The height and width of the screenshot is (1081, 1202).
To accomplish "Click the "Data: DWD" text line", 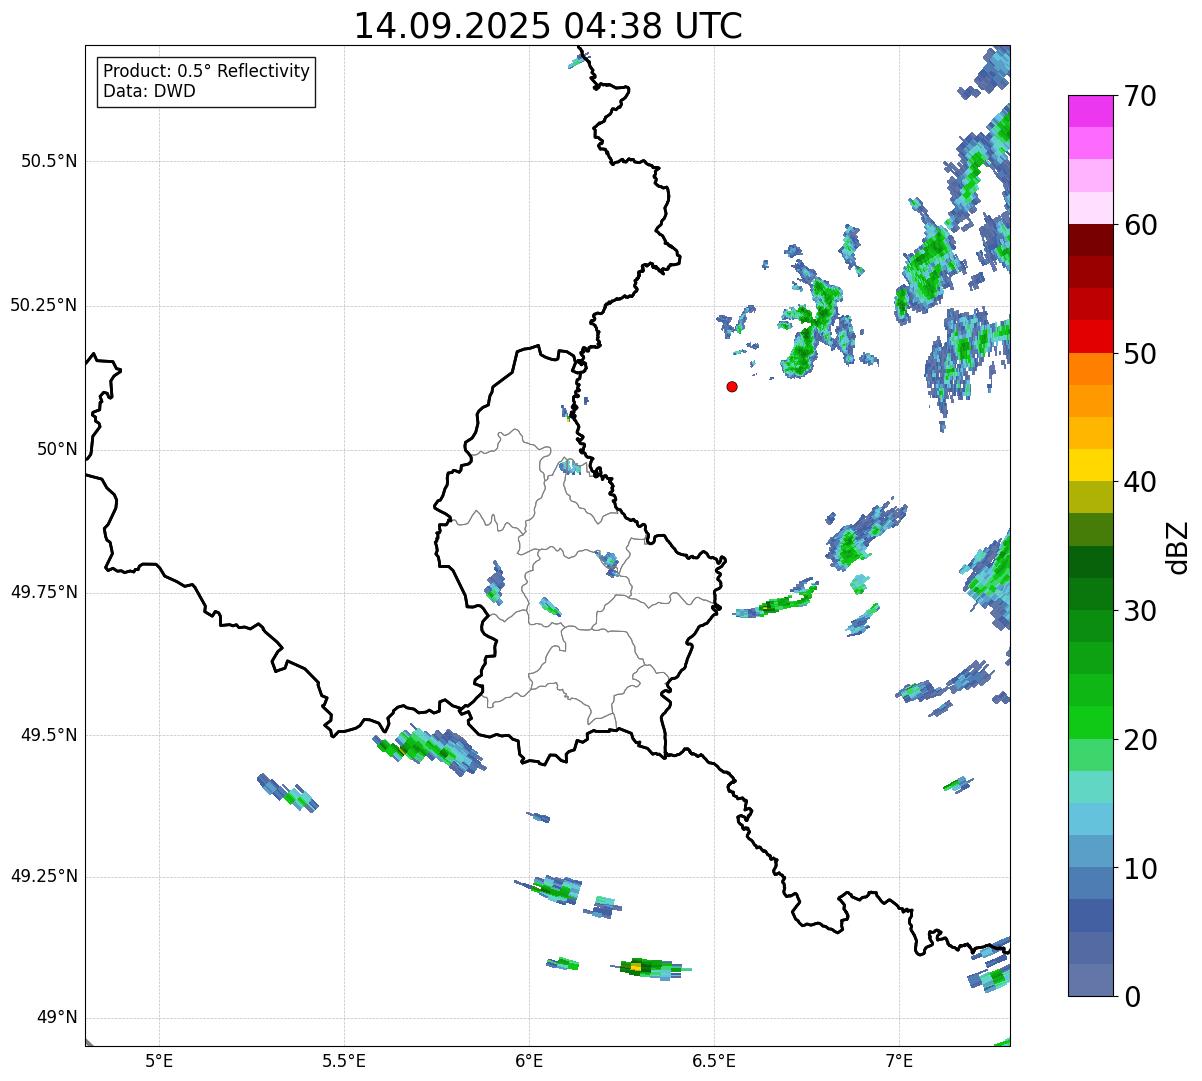I will coord(149,91).
